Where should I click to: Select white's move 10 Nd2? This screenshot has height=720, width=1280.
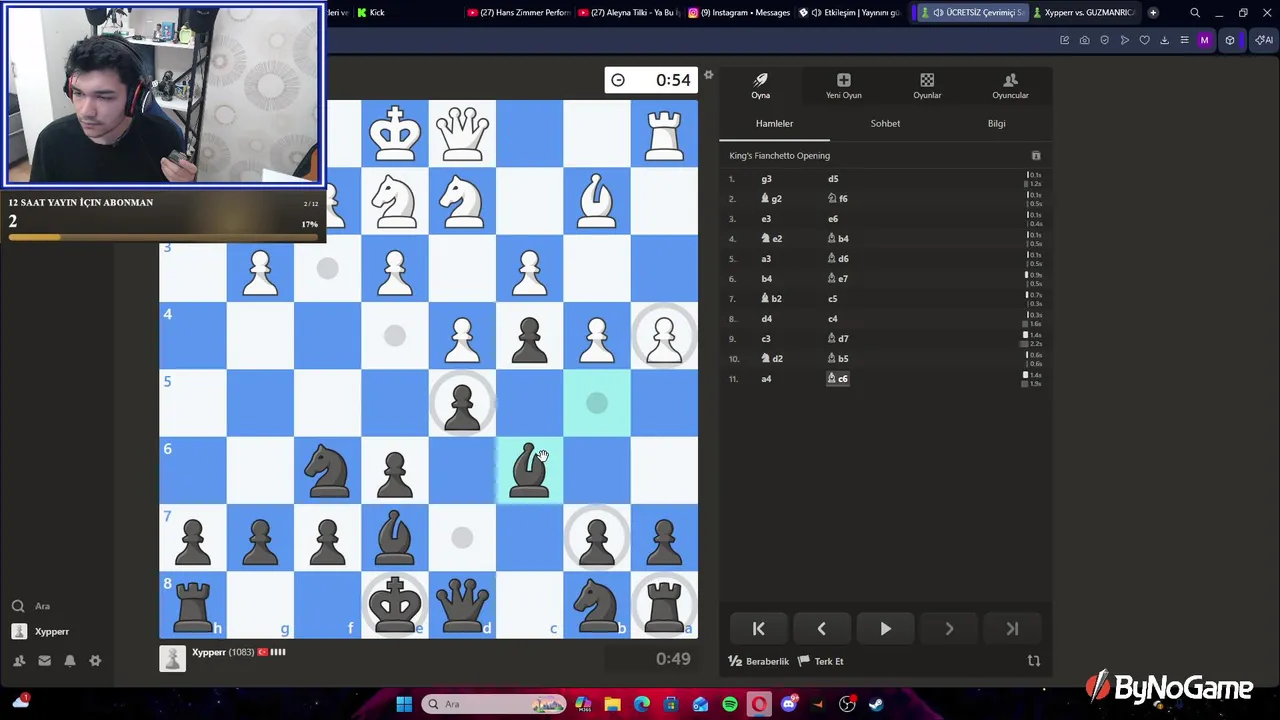point(771,359)
